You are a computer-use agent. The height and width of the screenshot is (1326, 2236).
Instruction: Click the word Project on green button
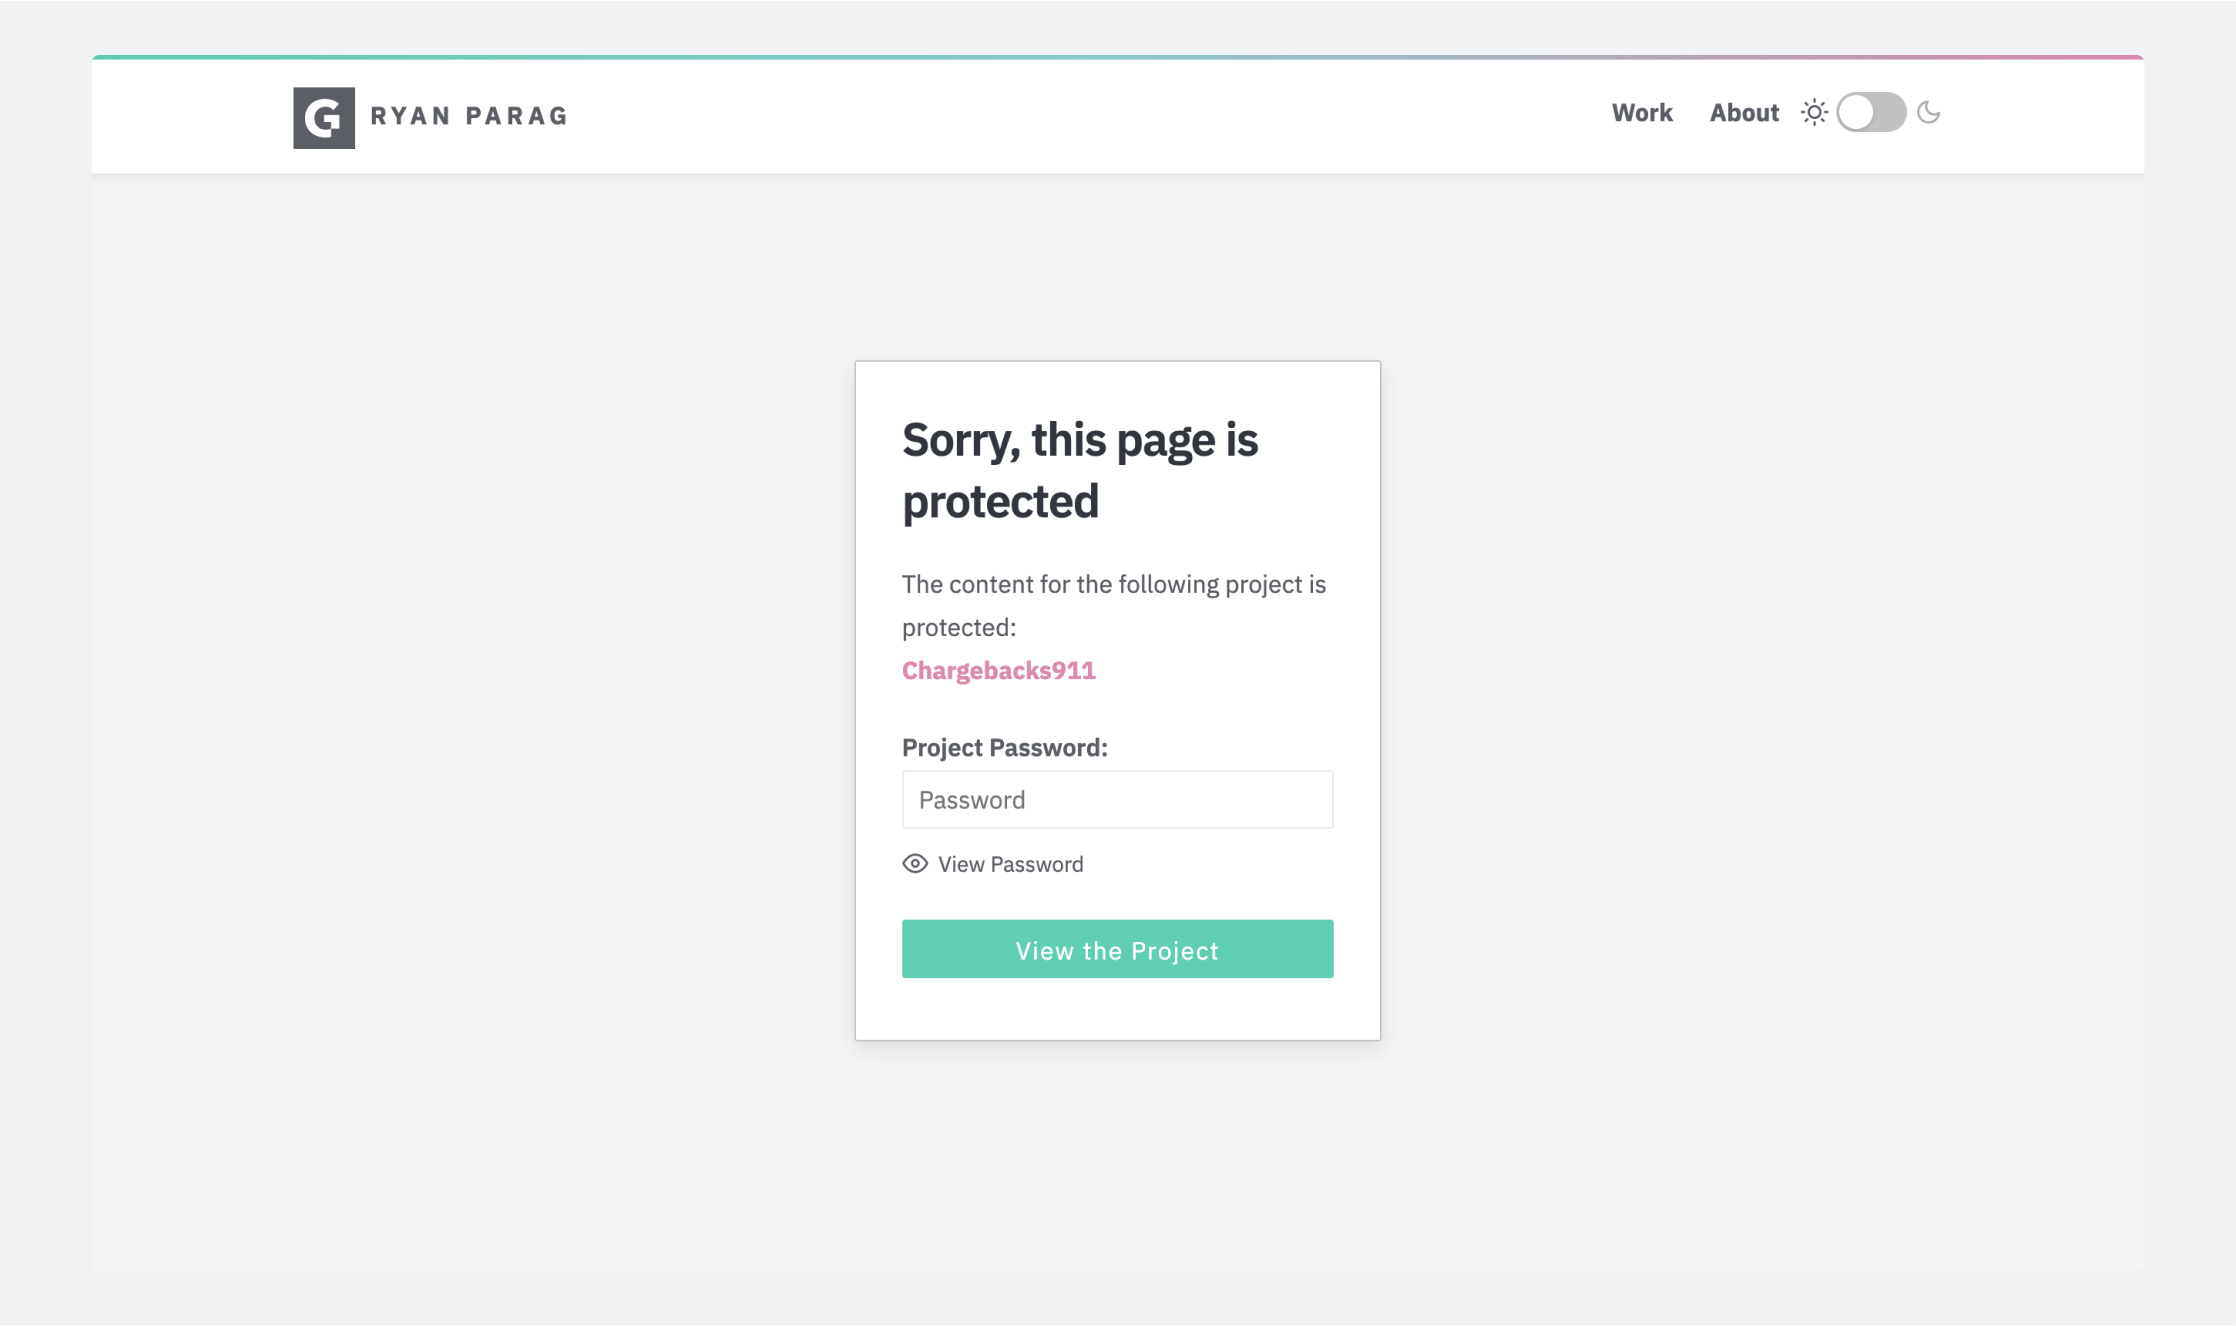click(1174, 950)
